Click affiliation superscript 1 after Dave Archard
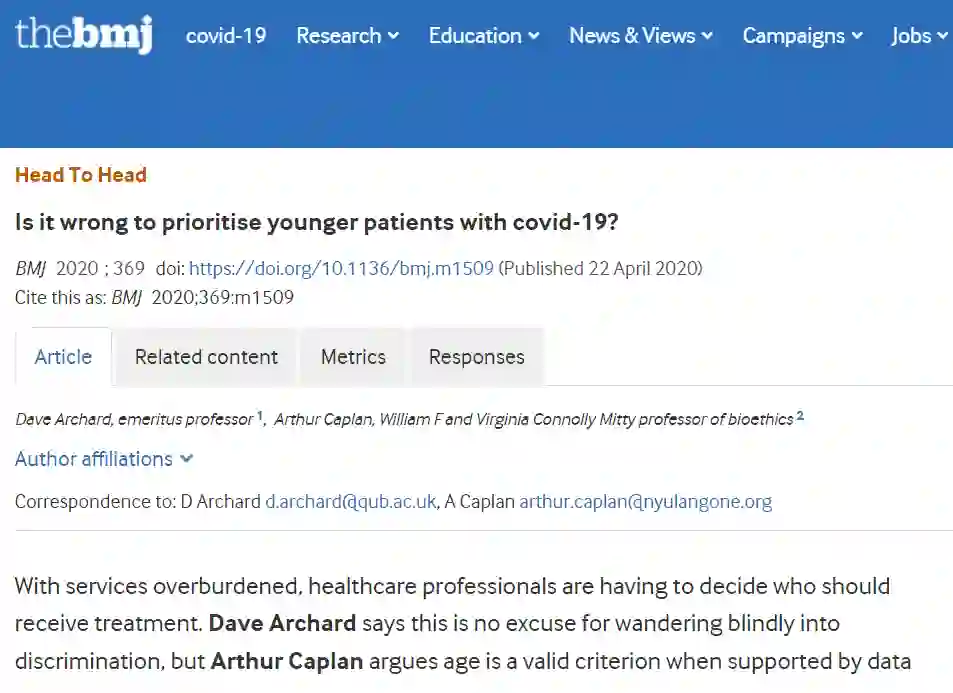 [x=260, y=416]
